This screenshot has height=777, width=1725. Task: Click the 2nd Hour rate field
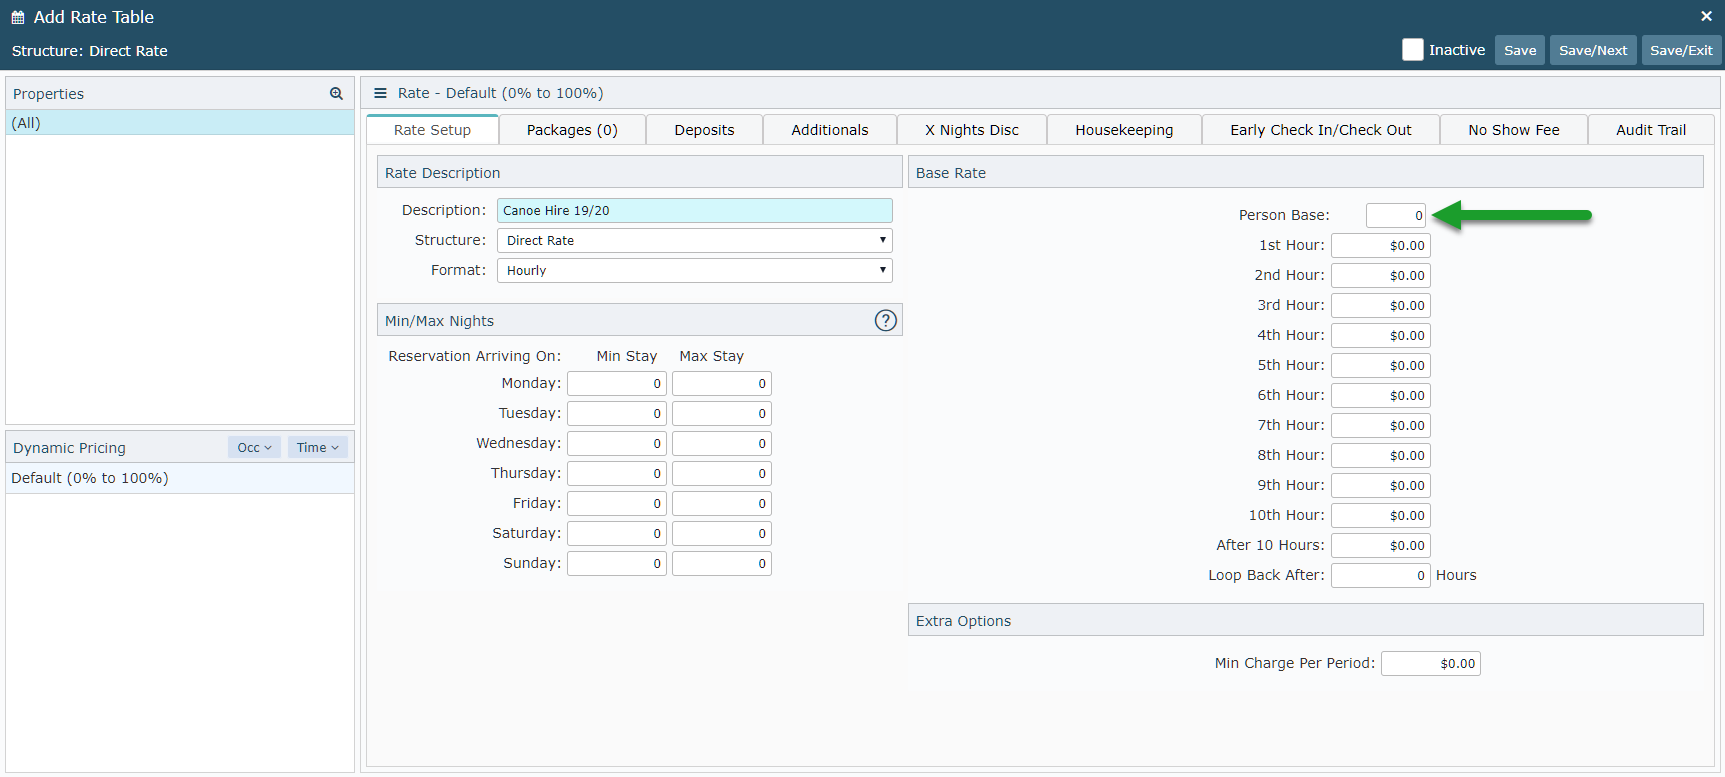[x=1381, y=275]
